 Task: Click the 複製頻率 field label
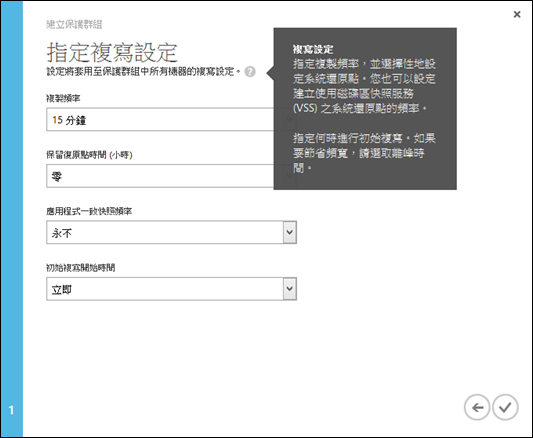coord(63,99)
